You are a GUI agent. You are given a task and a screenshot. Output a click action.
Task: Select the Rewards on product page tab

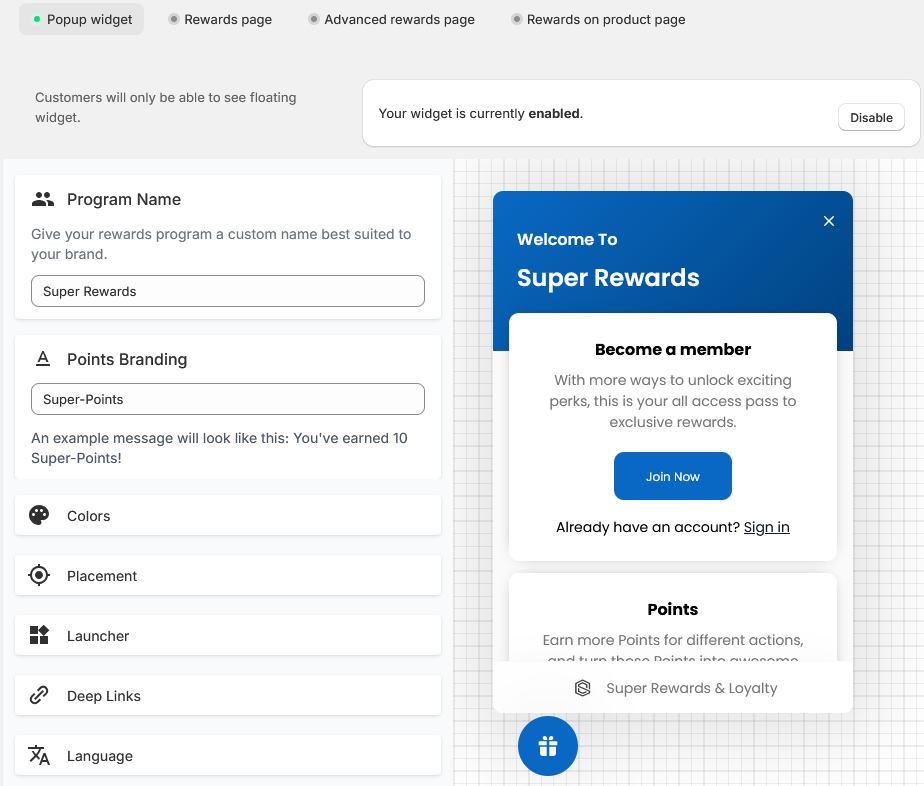598,19
